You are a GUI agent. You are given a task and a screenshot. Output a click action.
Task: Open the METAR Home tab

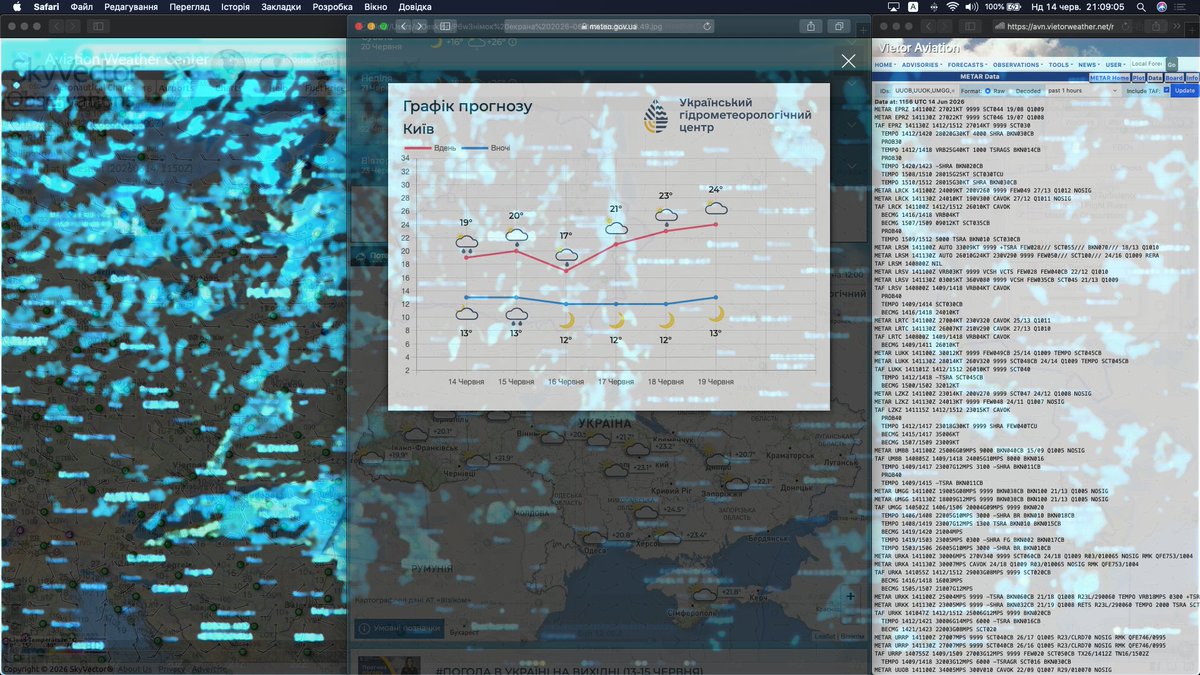point(1109,78)
